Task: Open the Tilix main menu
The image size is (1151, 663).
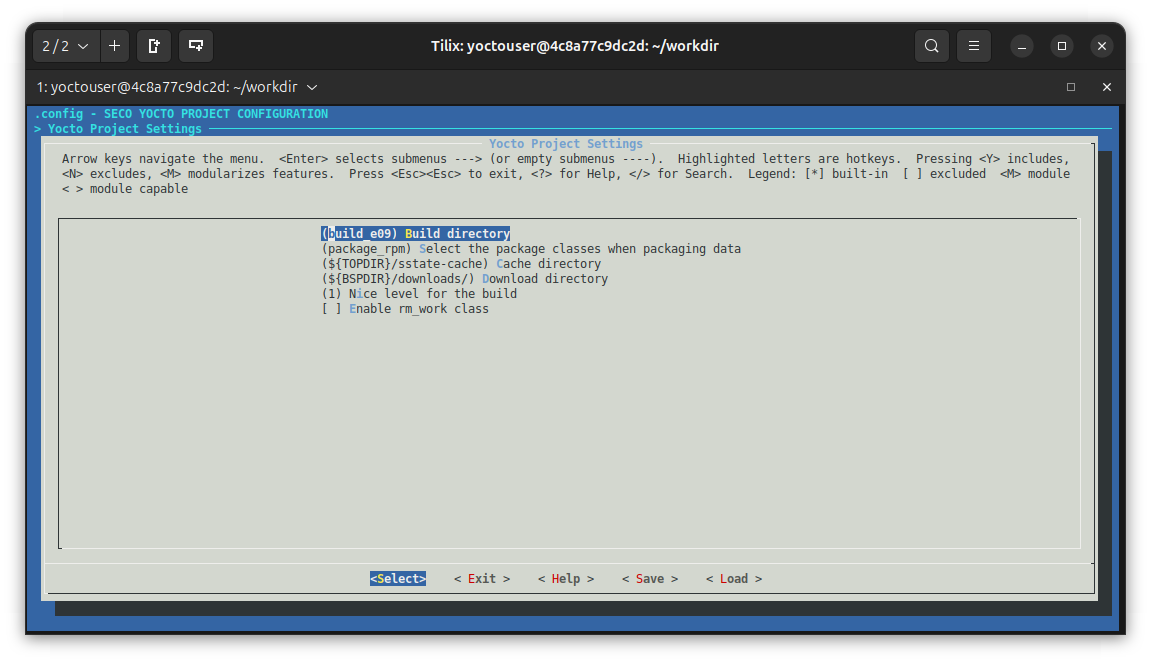Action: pyautogui.click(x=973, y=46)
